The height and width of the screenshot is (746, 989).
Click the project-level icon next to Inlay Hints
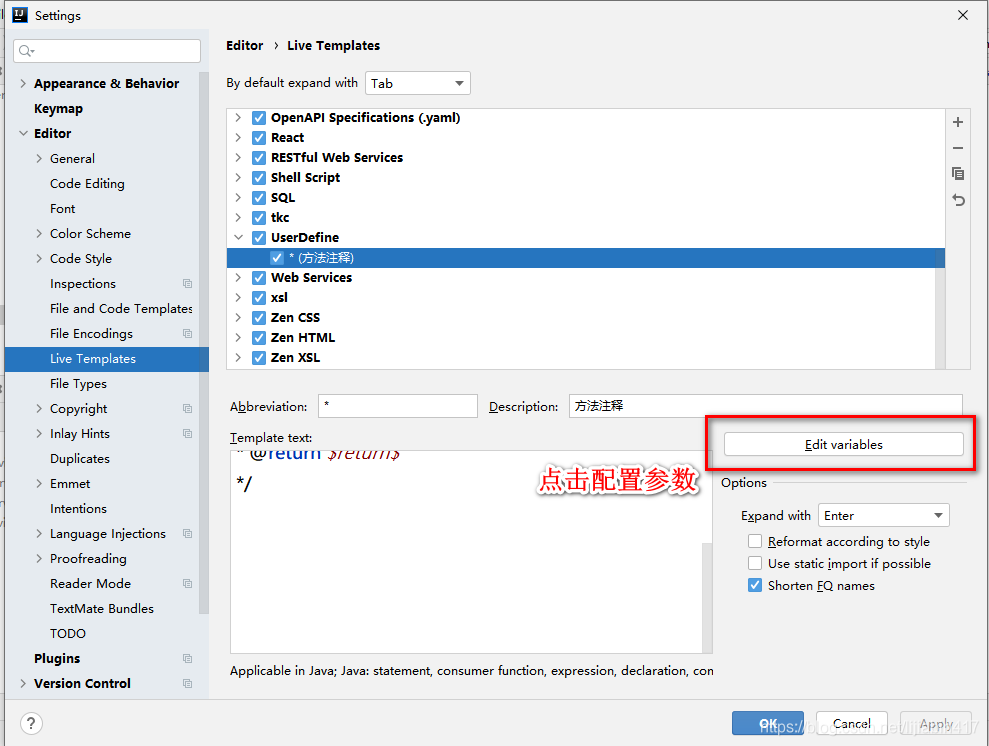(187, 434)
